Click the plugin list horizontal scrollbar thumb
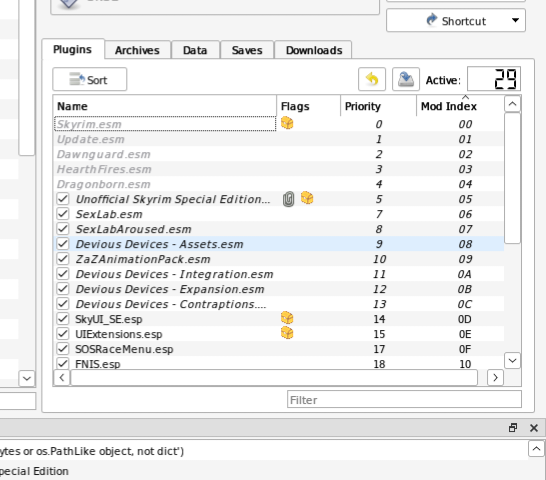Screen dimensions: 546x480 pos(274,378)
